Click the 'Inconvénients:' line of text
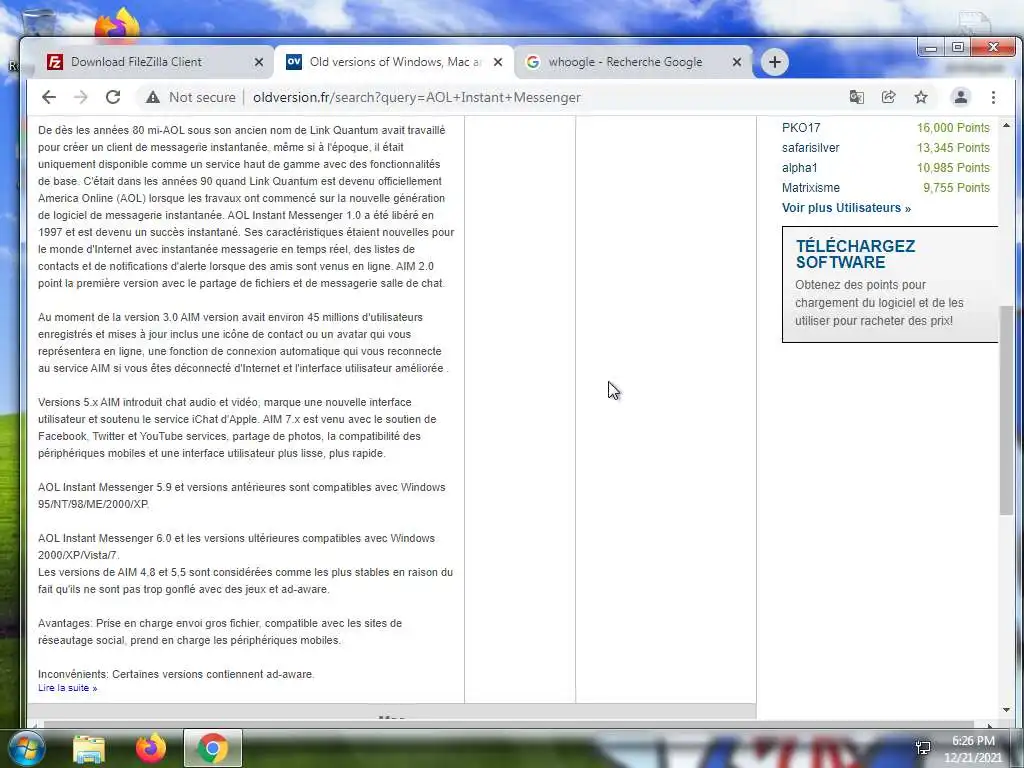Image resolution: width=1024 pixels, height=768 pixels. click(x=176, y=674)
